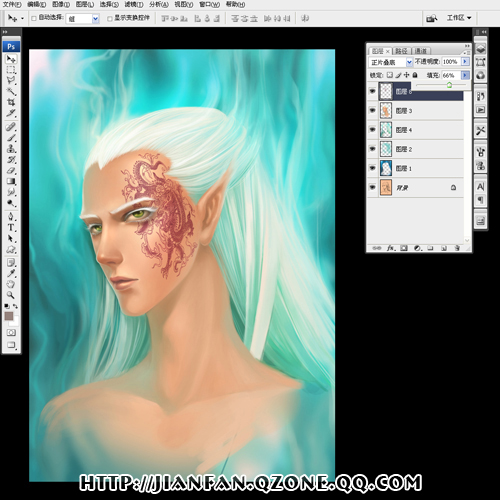
Task: Click the fx layer style icon
Action: (391, 248)
